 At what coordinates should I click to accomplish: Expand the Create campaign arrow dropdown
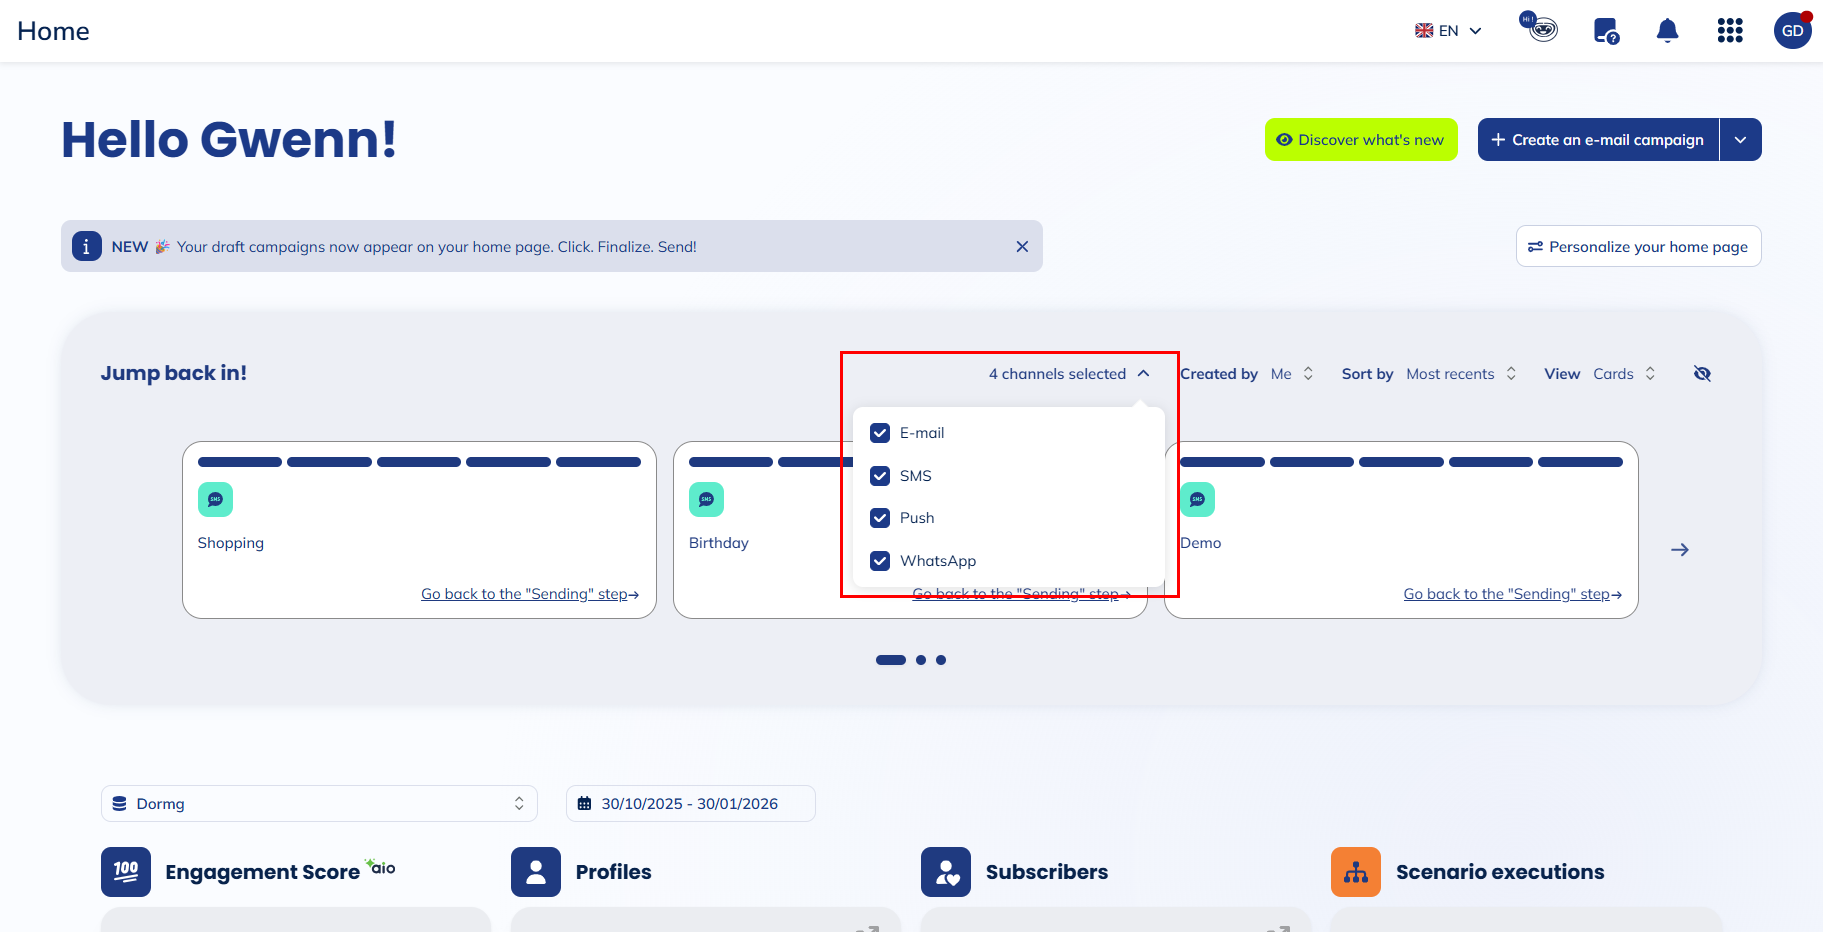(1741, 140)
